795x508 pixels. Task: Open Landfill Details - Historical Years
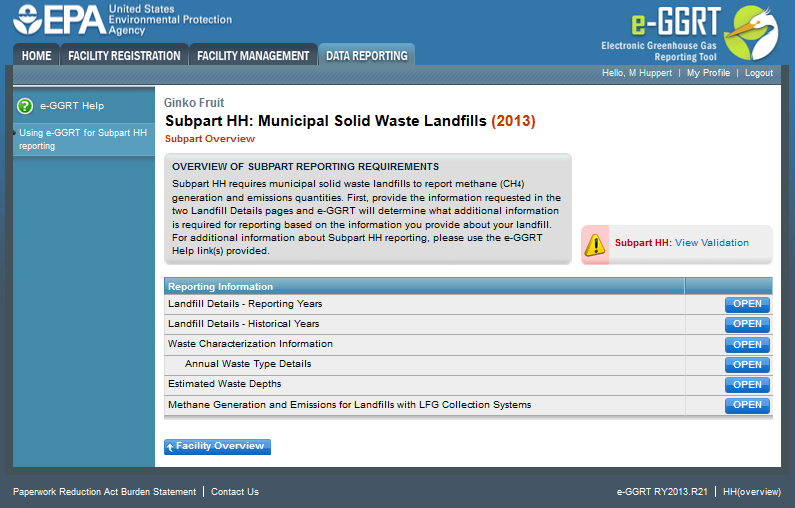[x=747, y=324]
